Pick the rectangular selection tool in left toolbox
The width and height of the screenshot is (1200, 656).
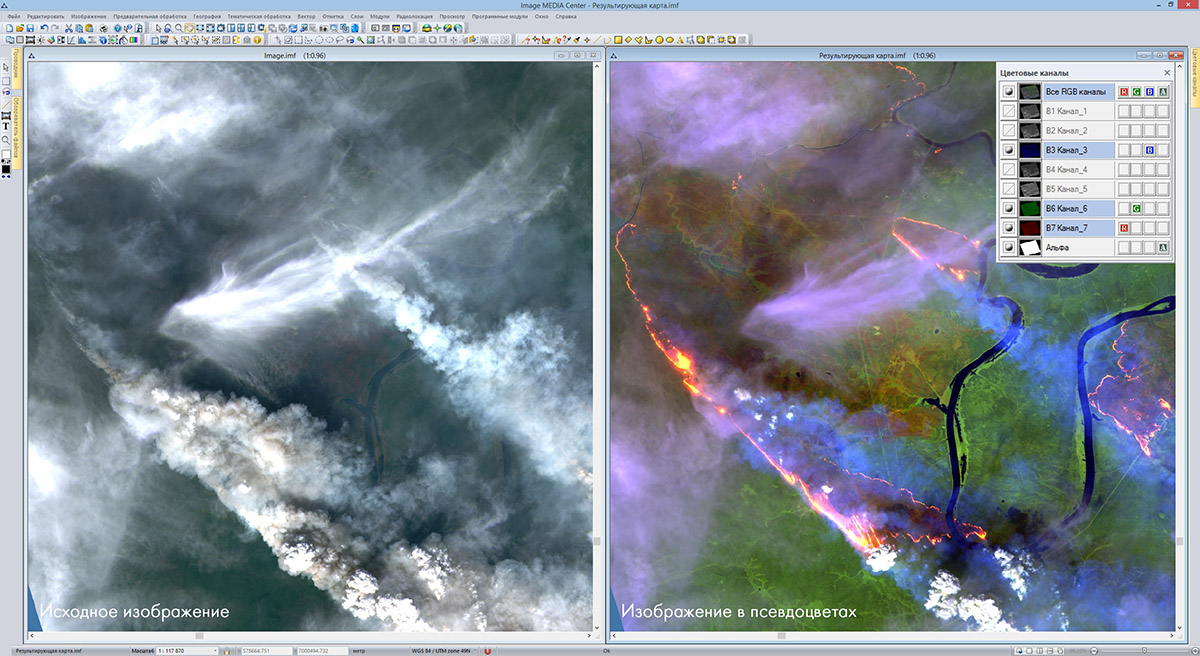[6, 80]
